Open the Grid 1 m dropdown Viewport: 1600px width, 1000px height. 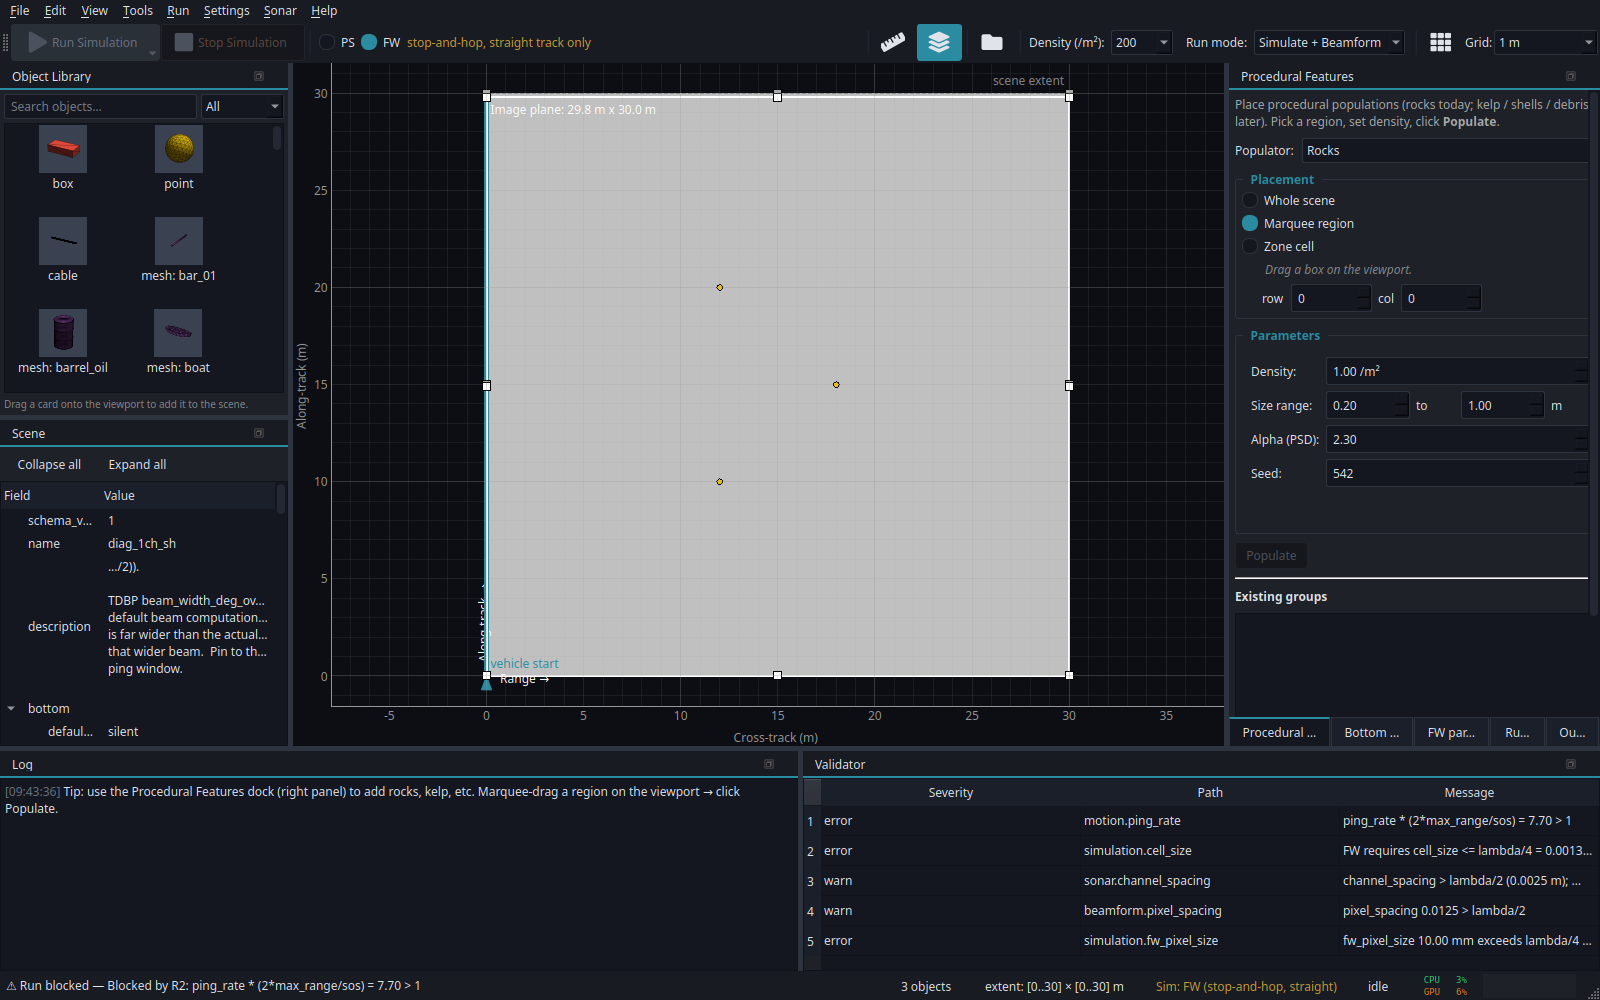tap(1545, 42)
